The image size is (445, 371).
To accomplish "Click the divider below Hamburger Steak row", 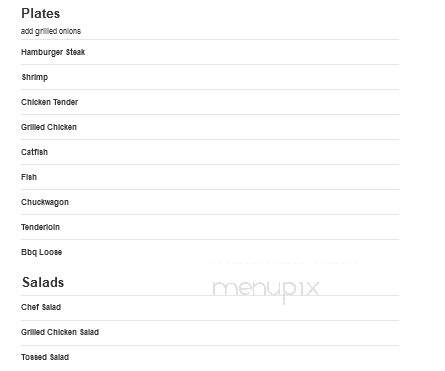I will (x=210, y=64).
